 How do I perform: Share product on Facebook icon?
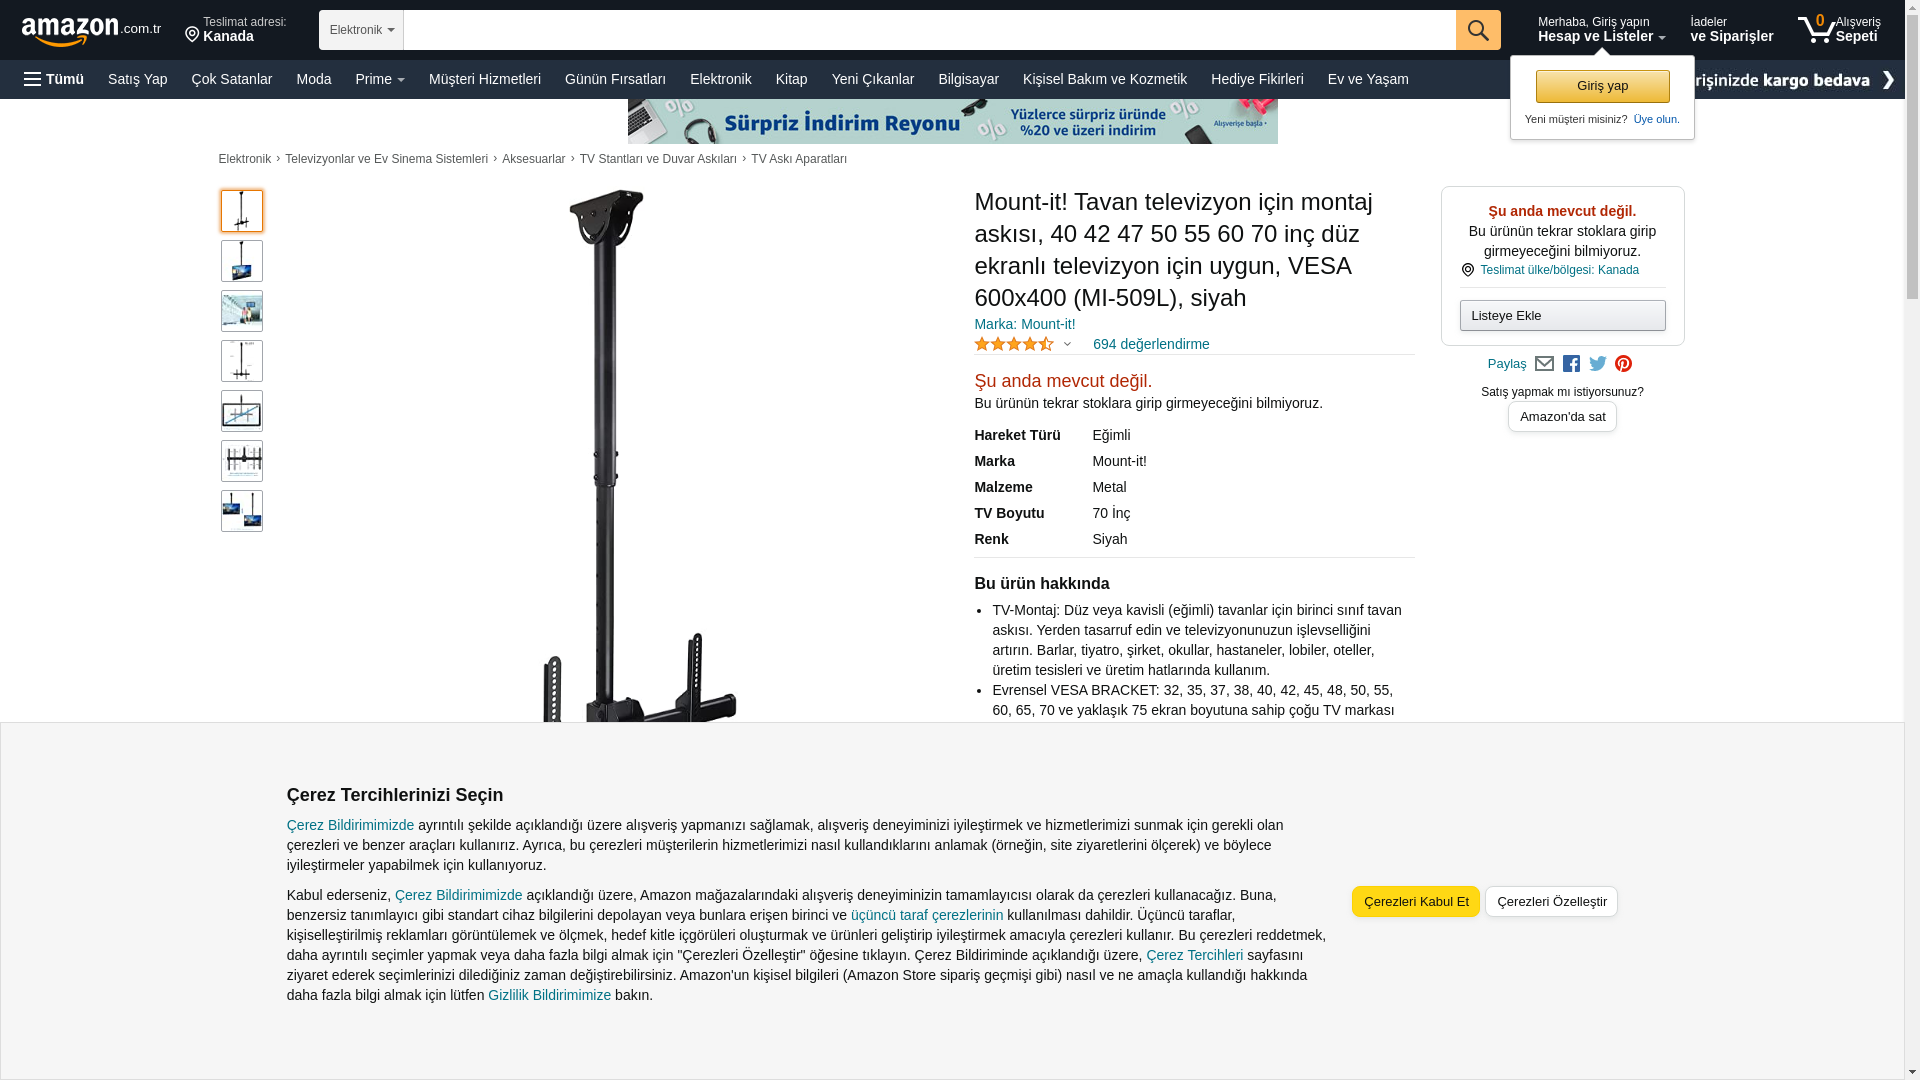coord(1571,364)
